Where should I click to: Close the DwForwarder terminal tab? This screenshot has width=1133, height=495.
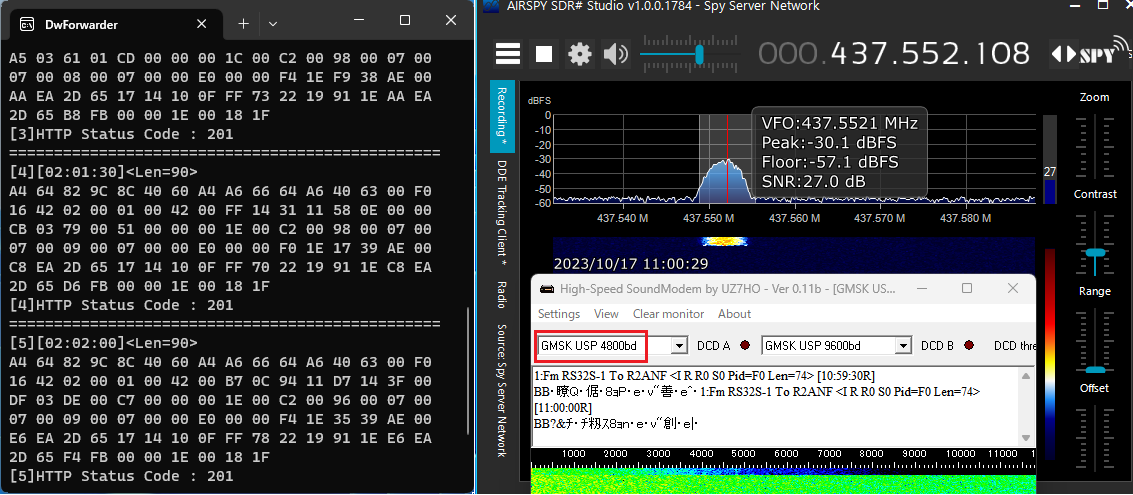tap(202, 24)
